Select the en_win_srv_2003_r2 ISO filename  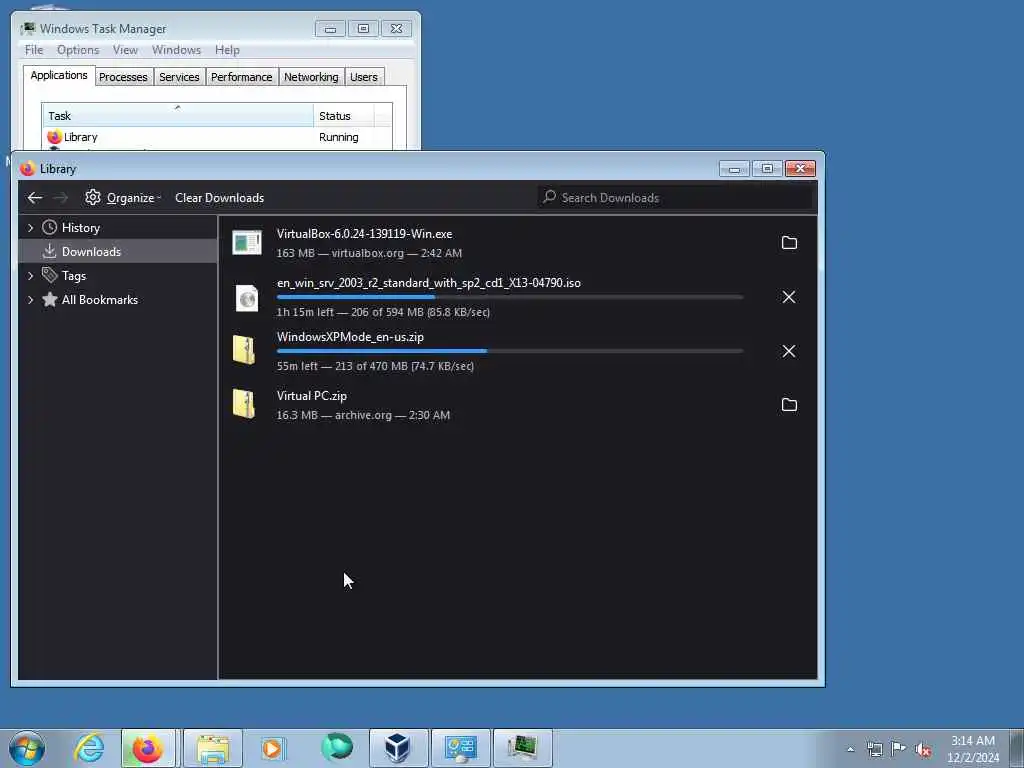[x=428, y=283]
